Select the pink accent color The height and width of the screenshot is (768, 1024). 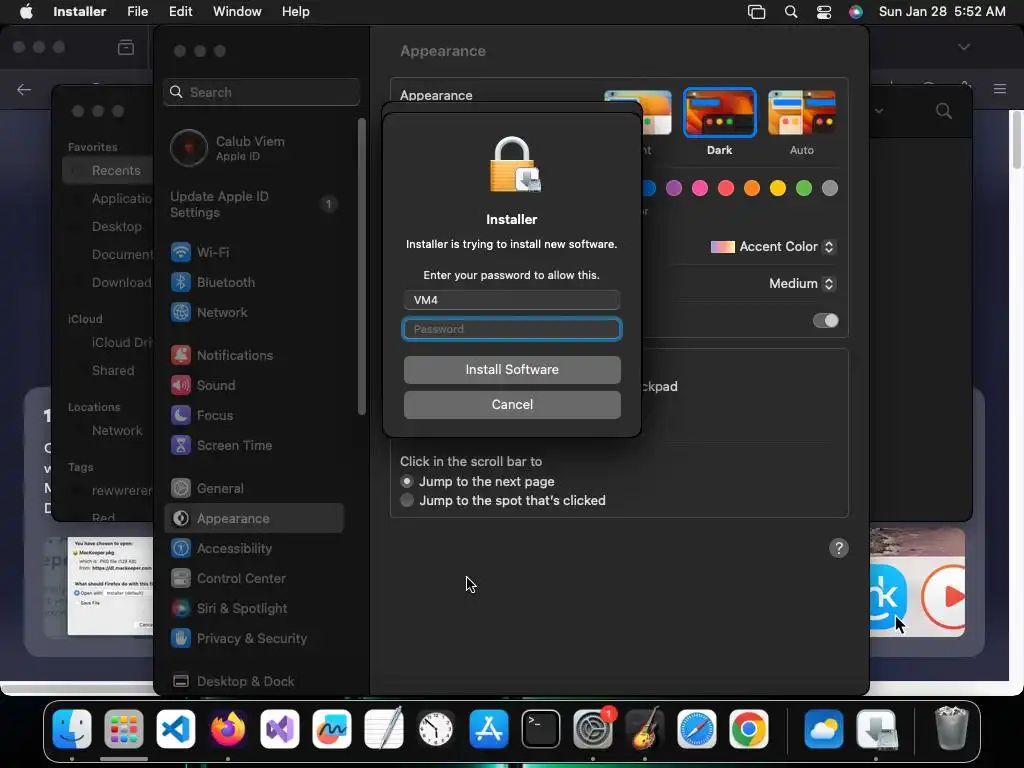coord(700,189)
